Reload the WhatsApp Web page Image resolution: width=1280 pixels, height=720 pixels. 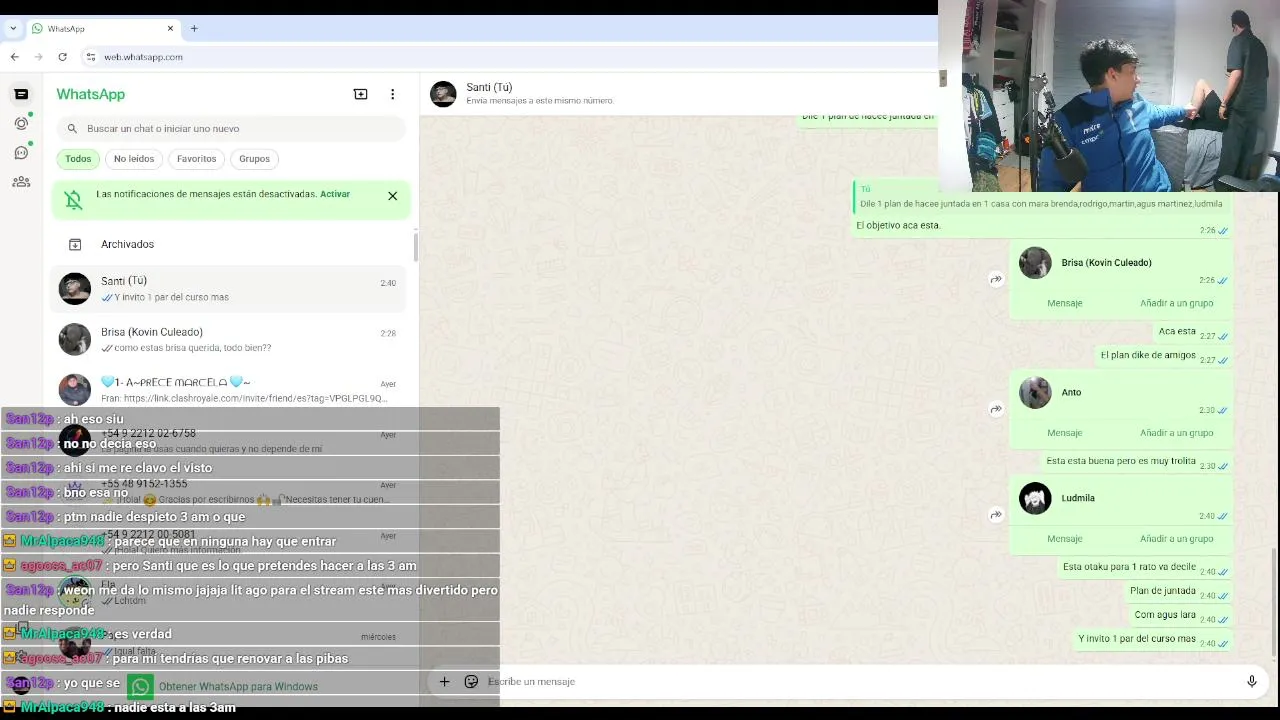(x=62, y=57)
